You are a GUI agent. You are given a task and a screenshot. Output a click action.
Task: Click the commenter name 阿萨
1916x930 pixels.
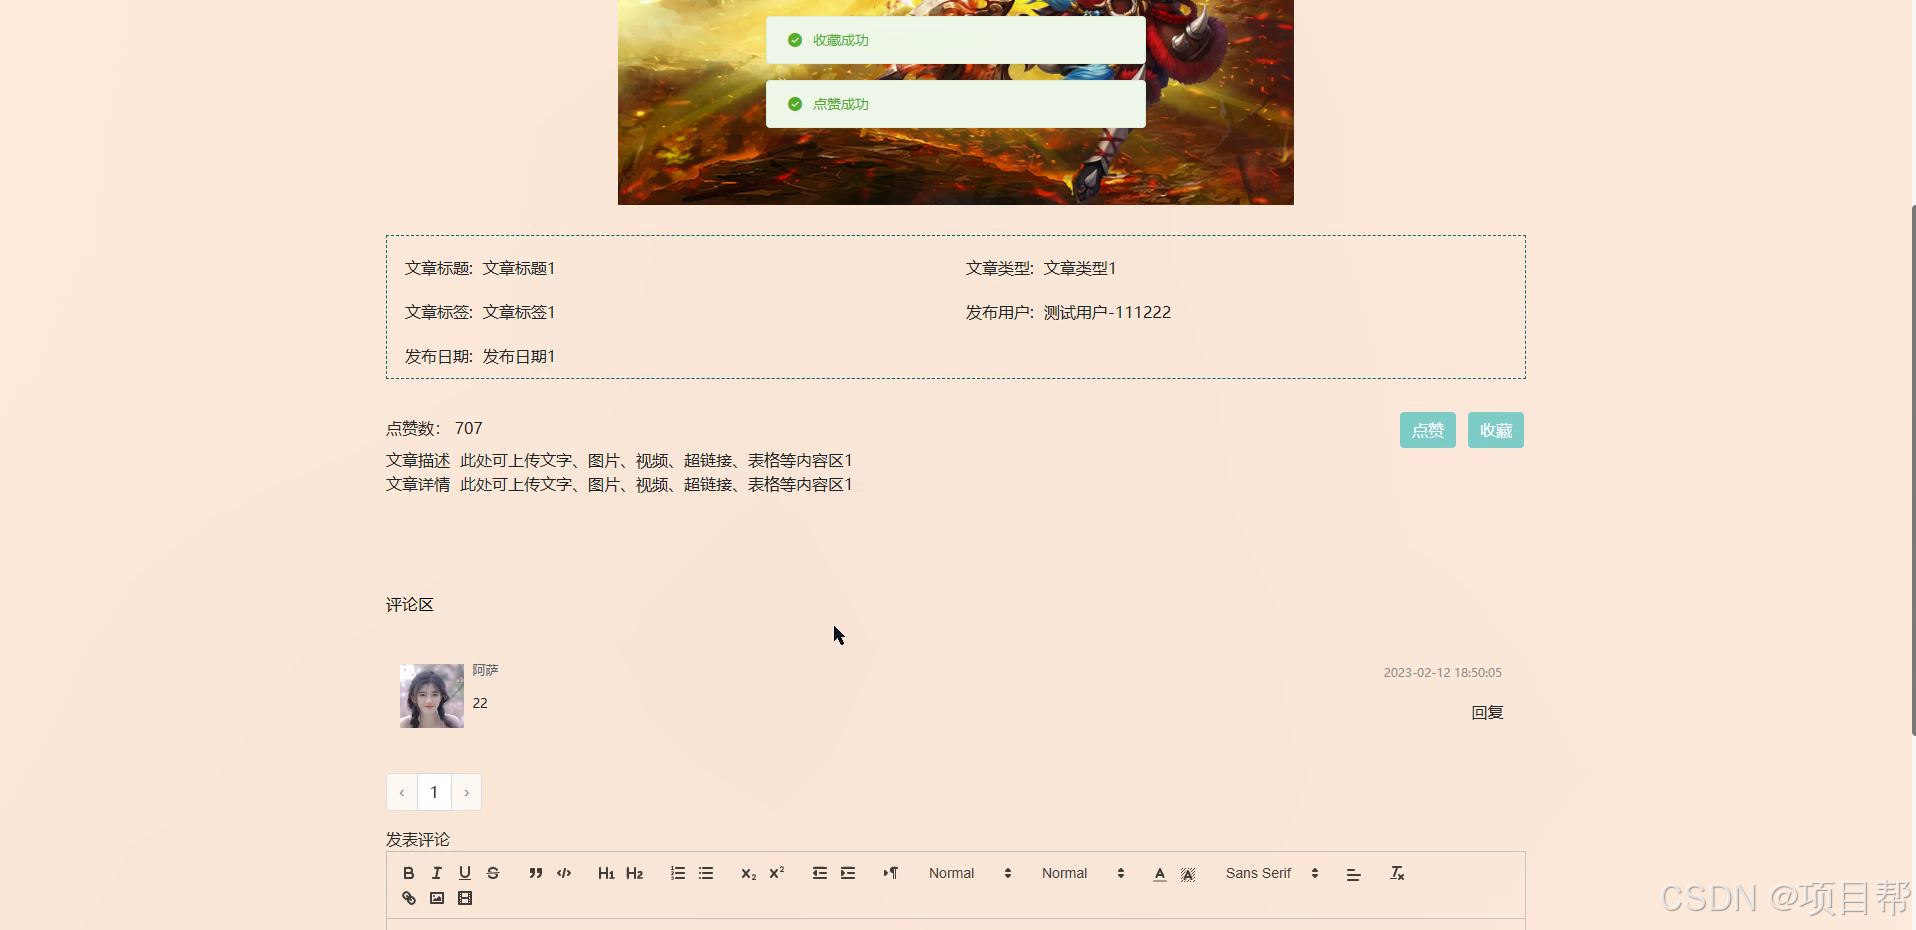485,670
